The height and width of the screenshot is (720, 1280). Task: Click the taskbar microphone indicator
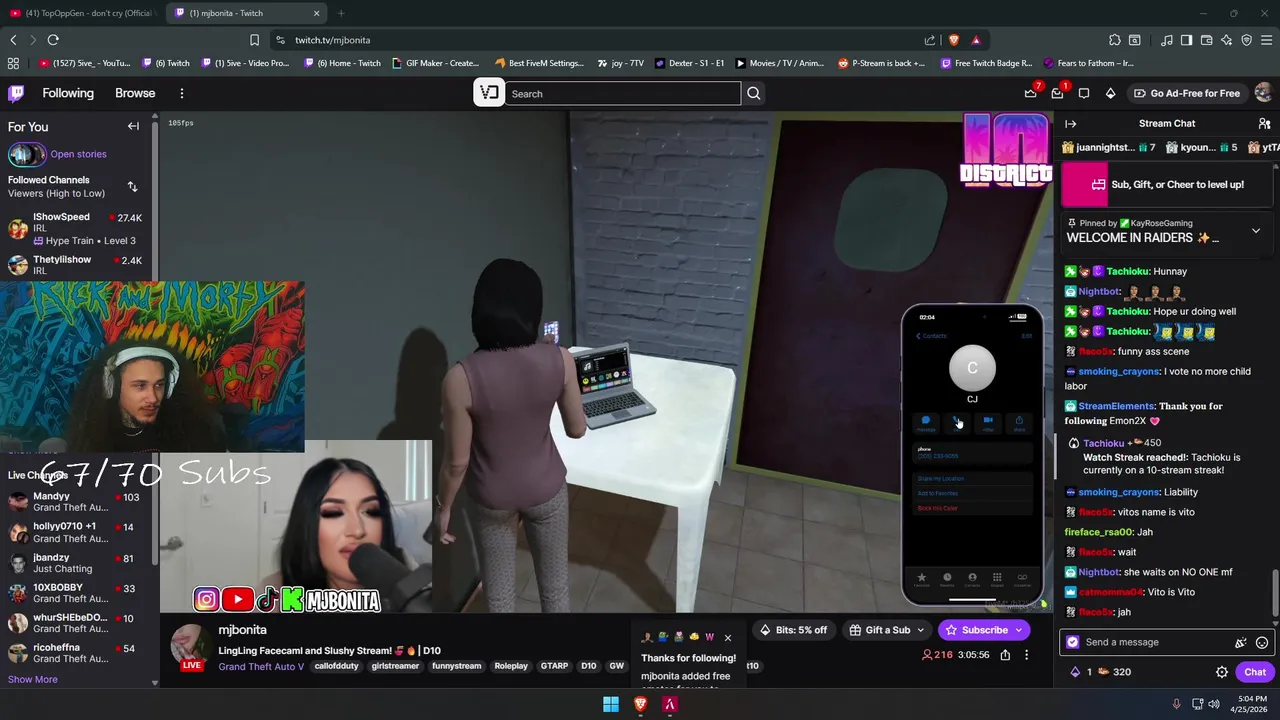click(x=1176, y=704)
